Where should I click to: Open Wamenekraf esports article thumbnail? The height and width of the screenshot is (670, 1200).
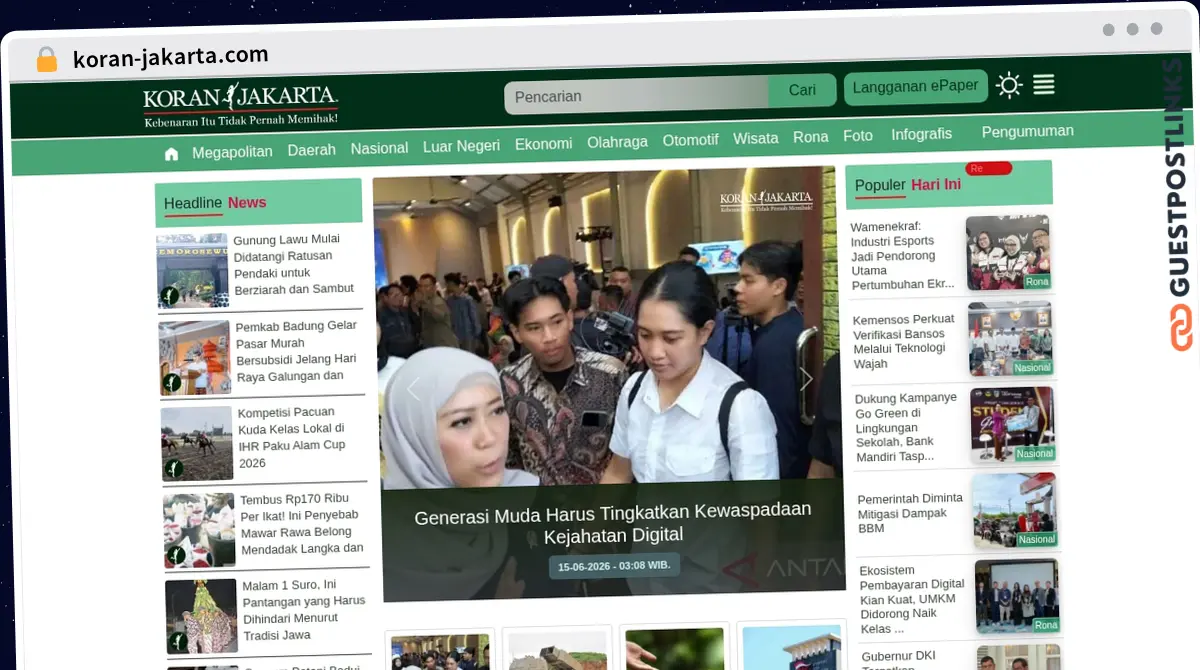[1008, 253]
